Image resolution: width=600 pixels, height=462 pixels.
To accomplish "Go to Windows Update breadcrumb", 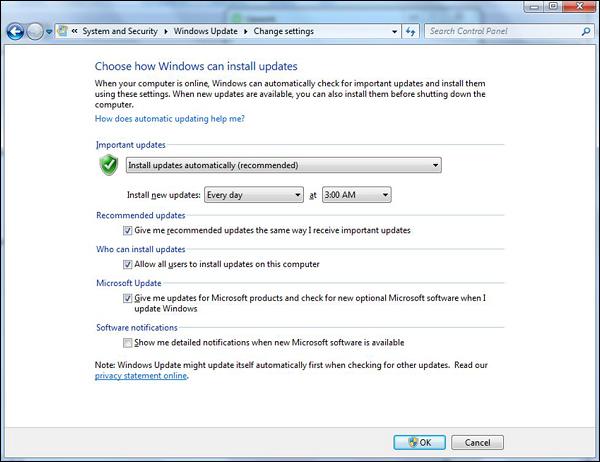I will pyautogui.click(x=205, y=31).
